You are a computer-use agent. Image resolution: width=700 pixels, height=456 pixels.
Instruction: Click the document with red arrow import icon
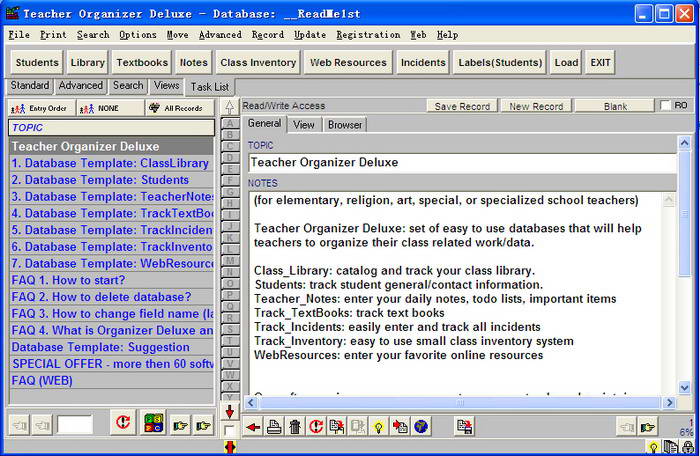400,427
